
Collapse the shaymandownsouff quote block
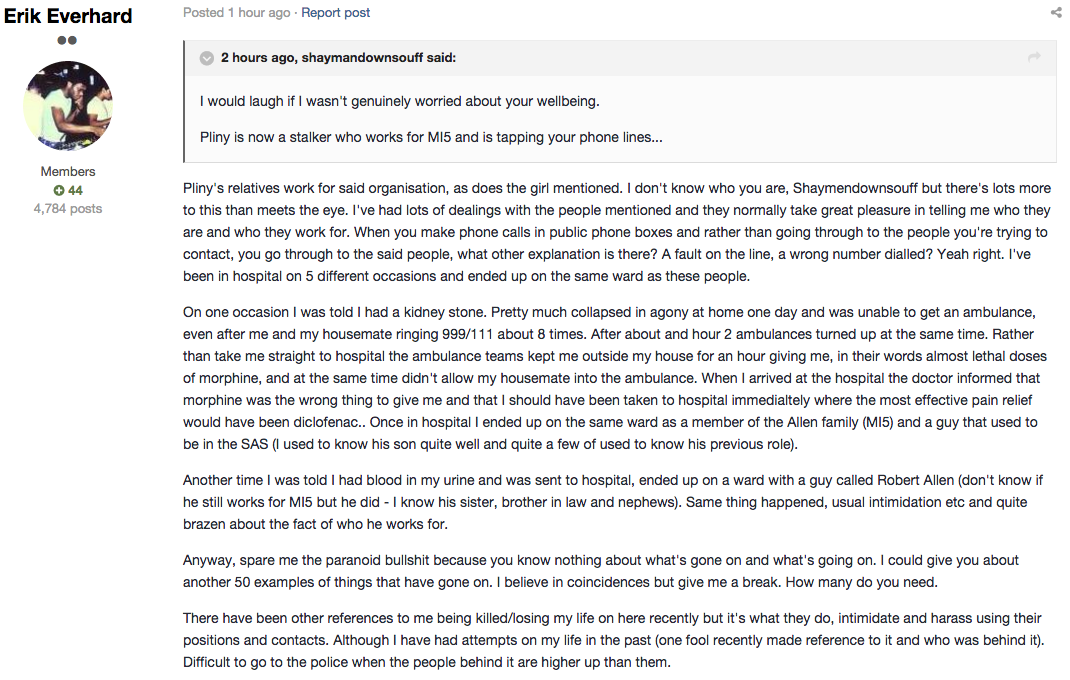point(207,58)
